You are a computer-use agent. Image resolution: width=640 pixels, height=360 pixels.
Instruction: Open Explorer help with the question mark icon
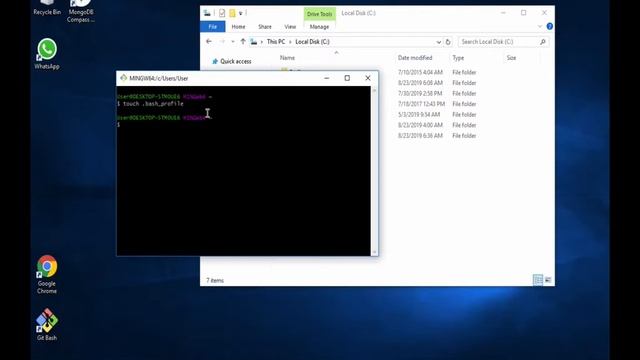pos(550,27)
